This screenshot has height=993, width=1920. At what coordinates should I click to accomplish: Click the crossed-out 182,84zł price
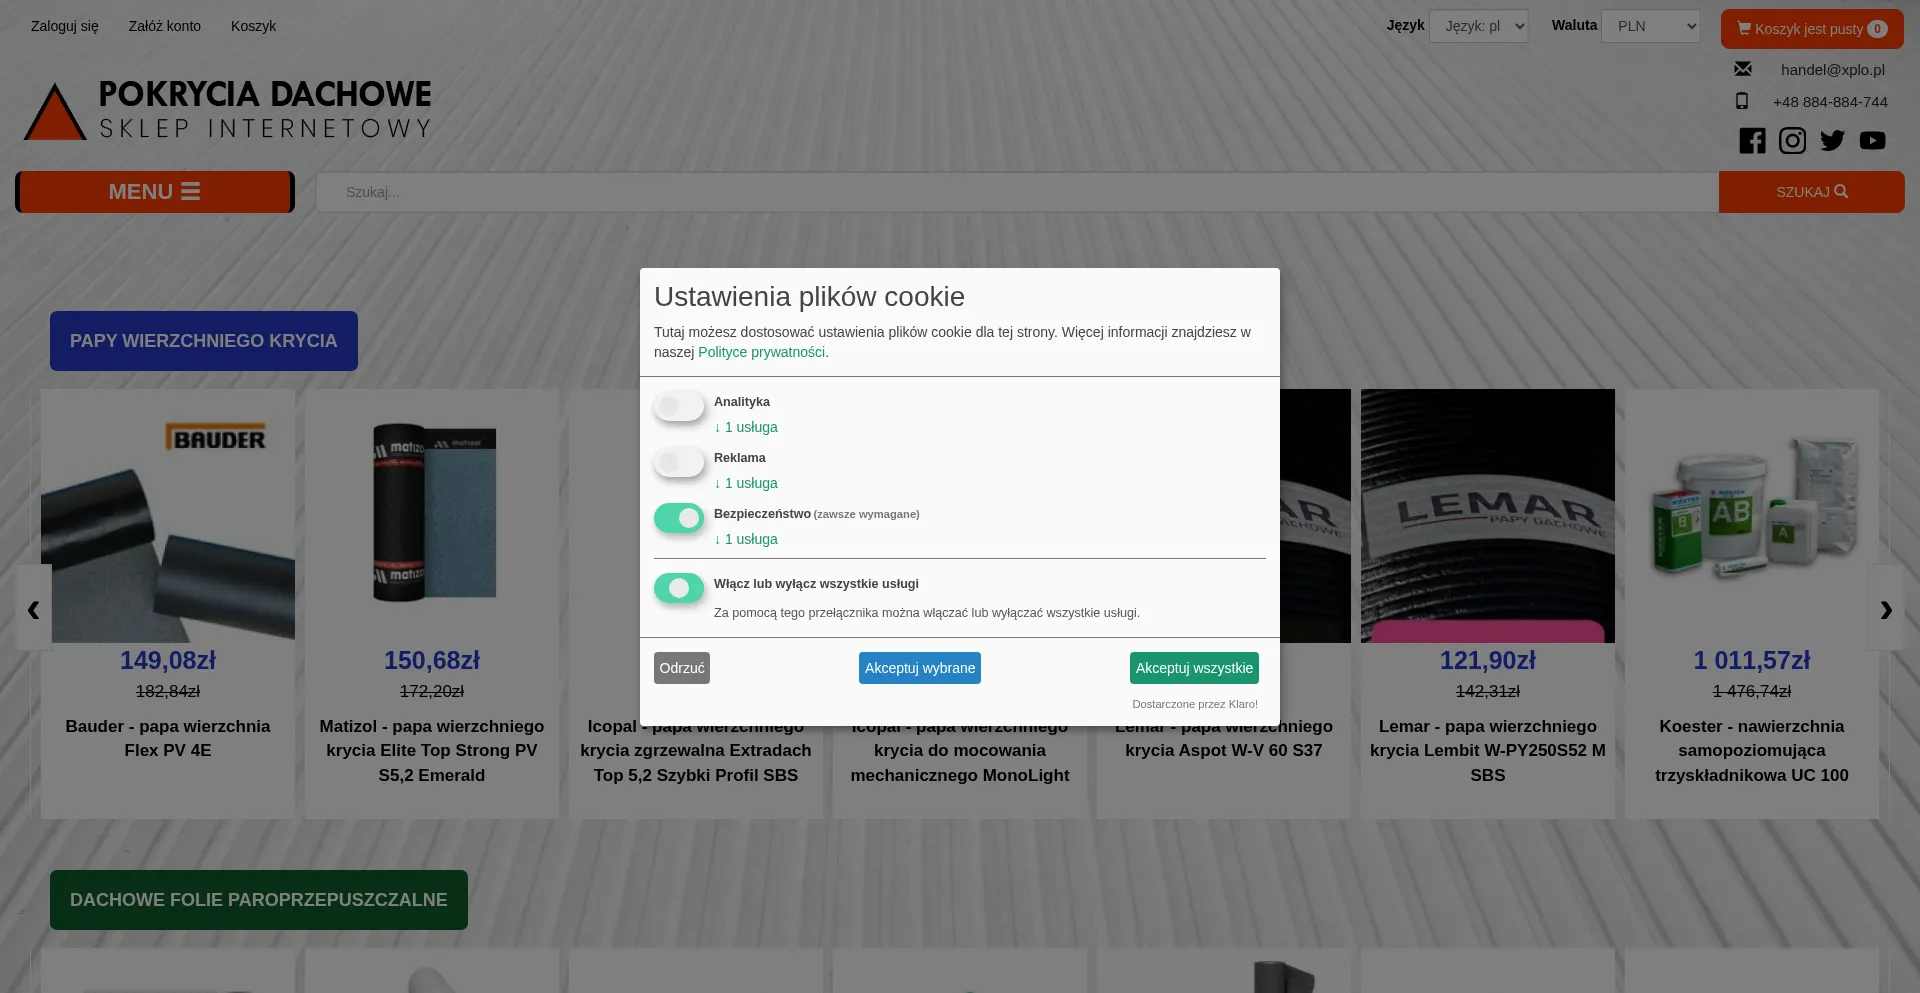click(x=168, y=692)
